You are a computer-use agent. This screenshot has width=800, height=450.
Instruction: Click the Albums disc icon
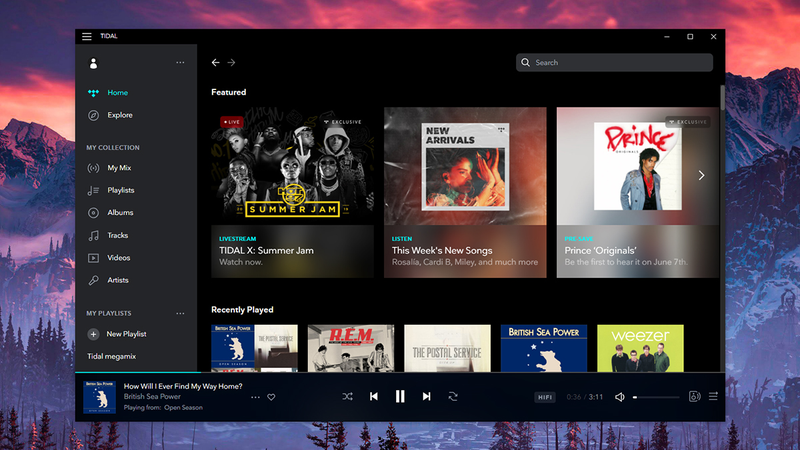click(x=93, y=213)
